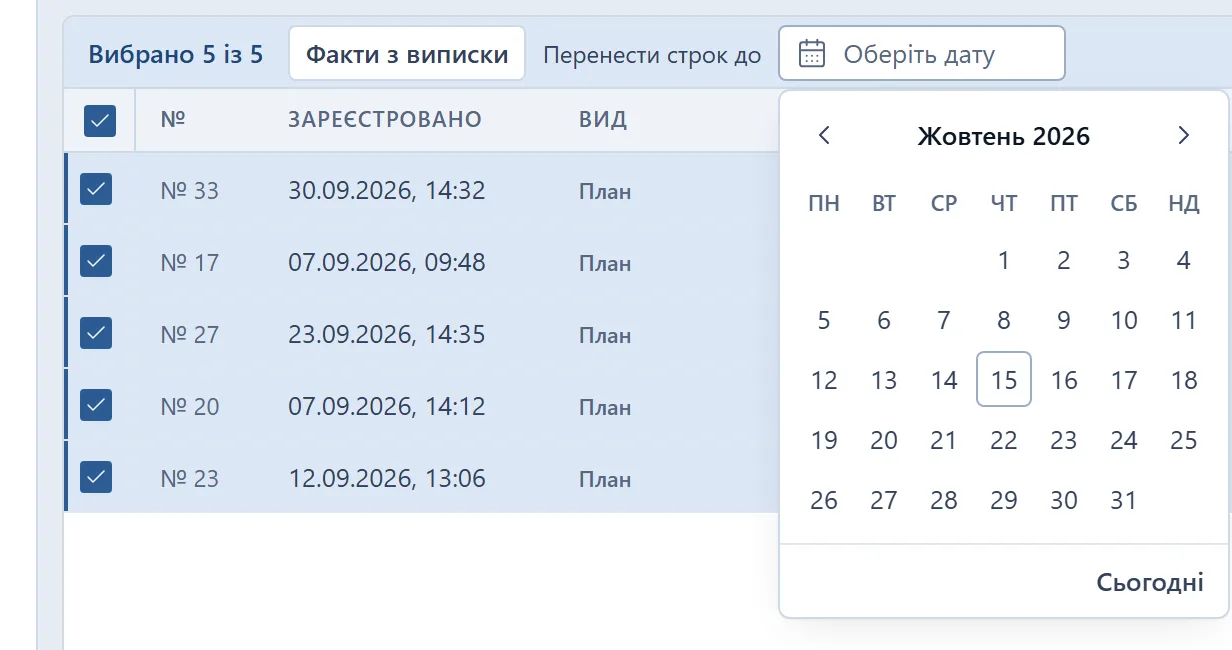The height and width of the screenshot is (650, 1232).
Task: Choose day 12 in the calendar
Action: (824, 380)
